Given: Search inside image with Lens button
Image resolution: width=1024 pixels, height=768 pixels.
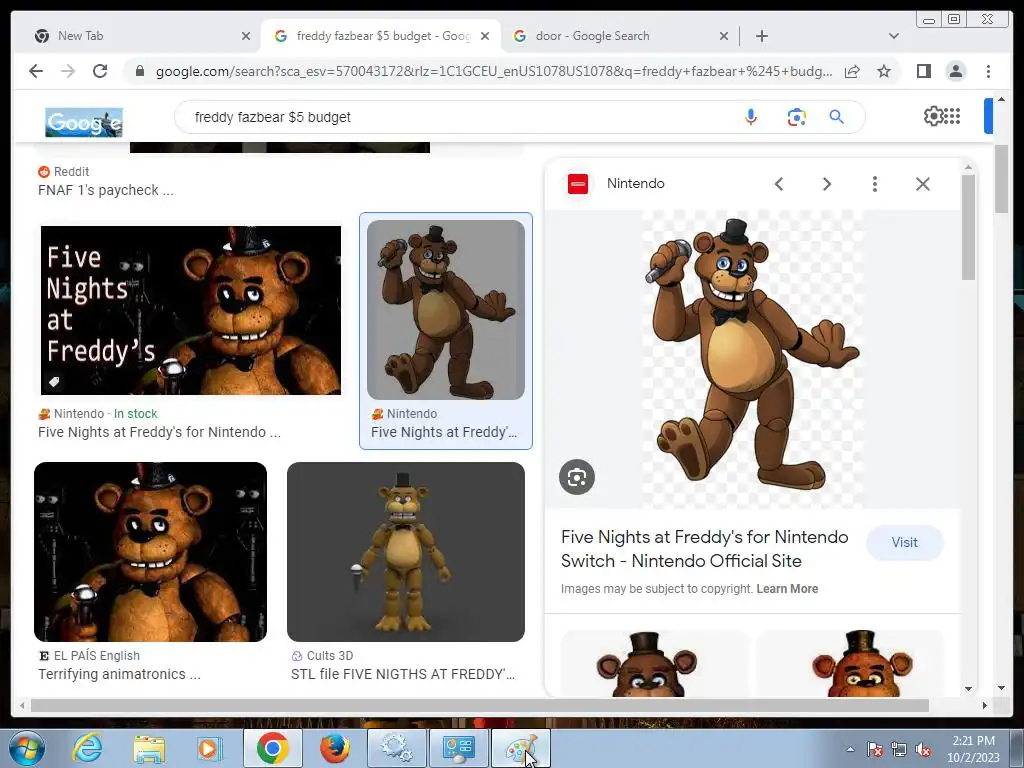Looking at the screenshot, I should point(577,477).
